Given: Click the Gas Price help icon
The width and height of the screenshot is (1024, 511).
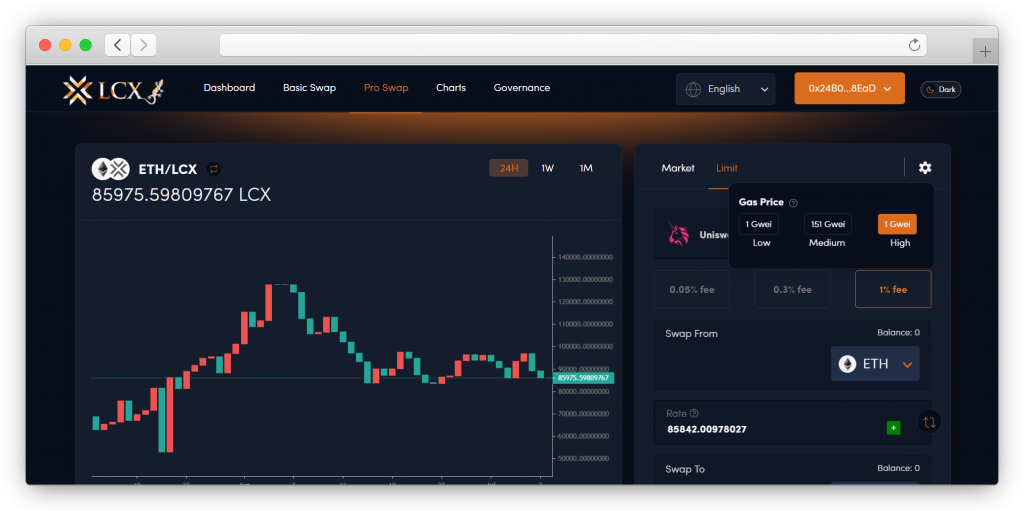Looking at the screenshot, I should [x=793, y=203].
